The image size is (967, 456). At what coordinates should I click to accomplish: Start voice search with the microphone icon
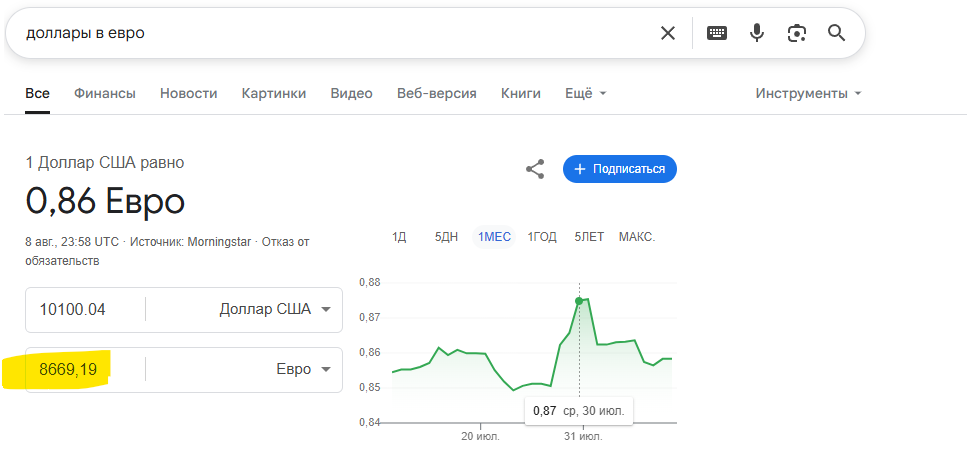coord(757,33)
